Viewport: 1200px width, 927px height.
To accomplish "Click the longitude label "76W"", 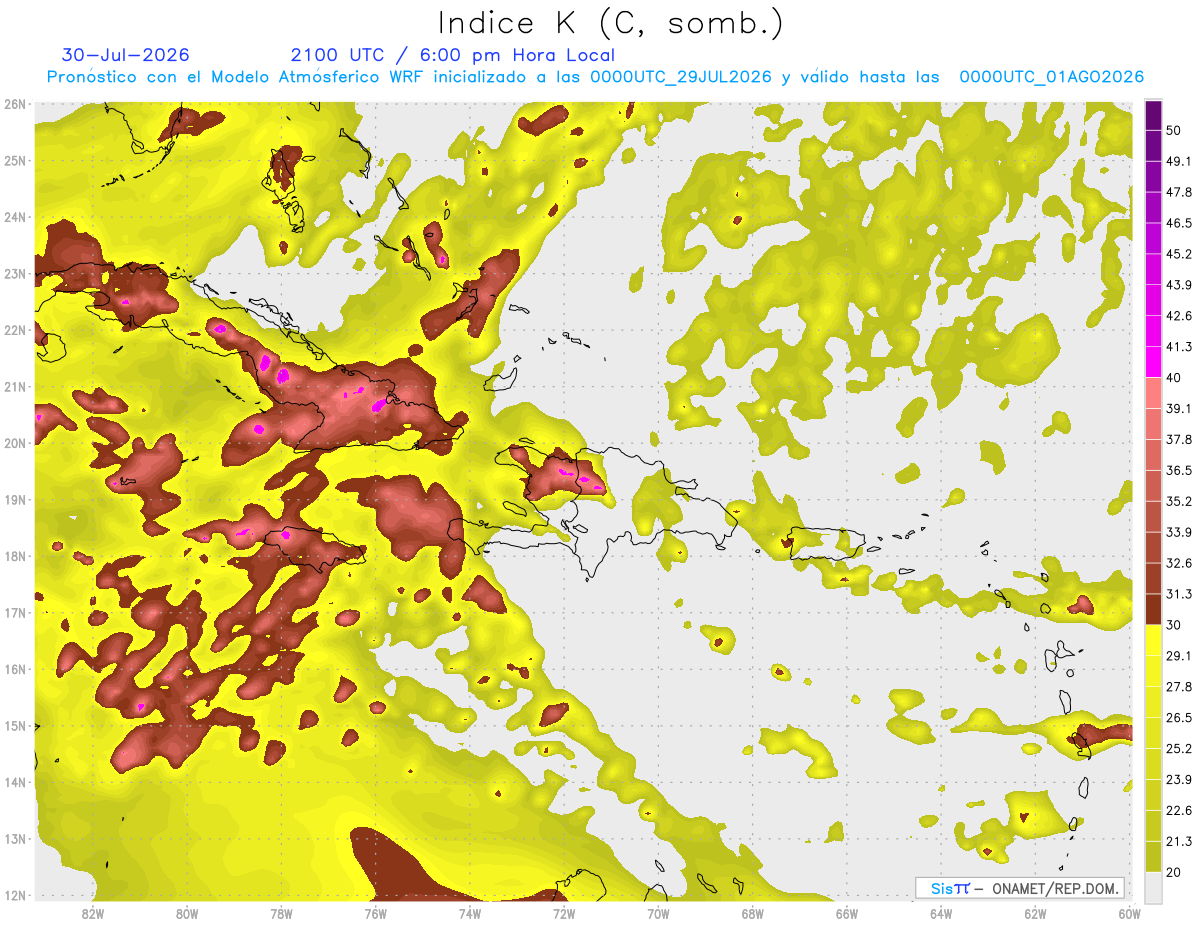I will pos(375,914).
